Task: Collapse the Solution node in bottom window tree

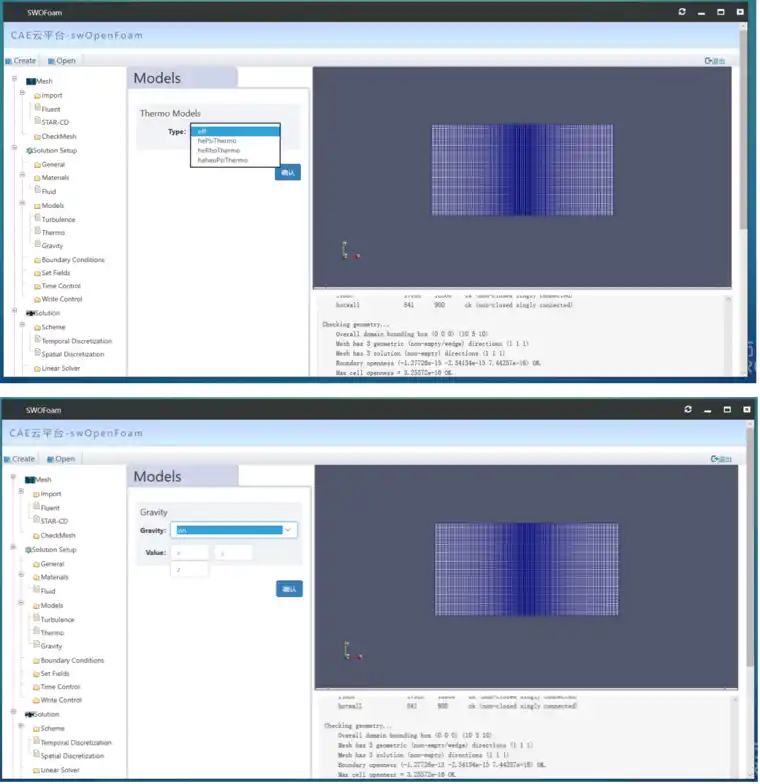Action: pyautogui.click(x=14, y=712)
